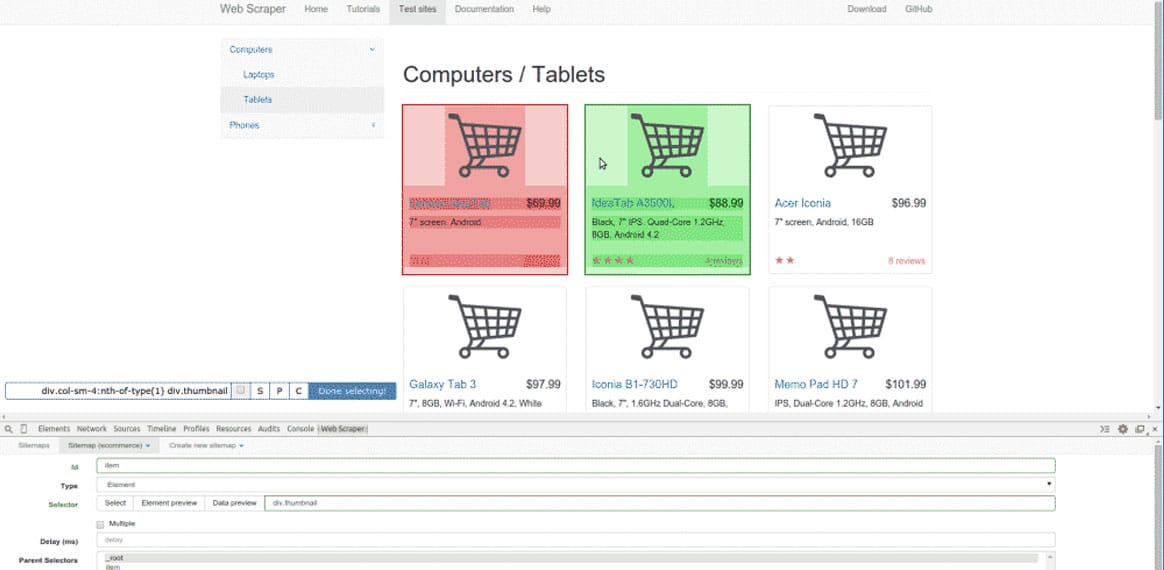Viewport: 1164px width, 570px height.
Task: Click the 8 reviews text
Action: point(906,261)
